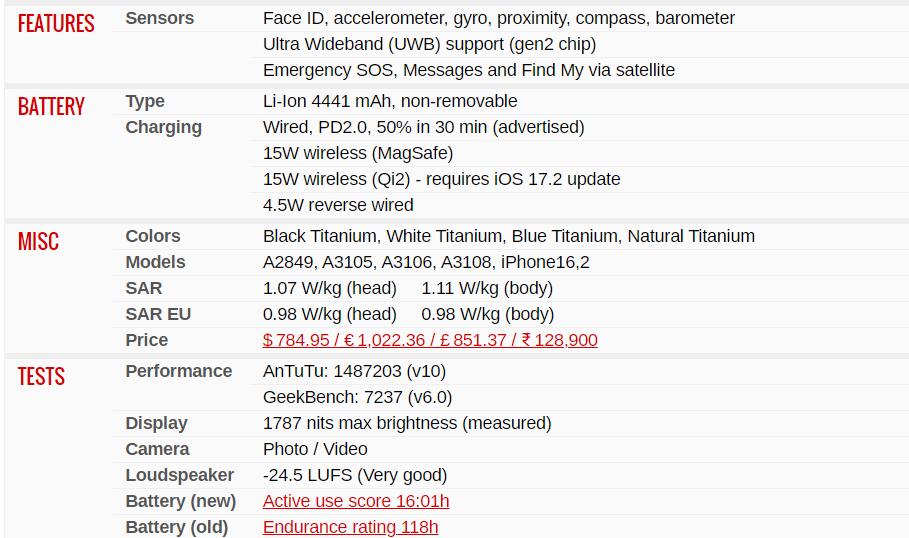Click the Battery (new) label

180,501
